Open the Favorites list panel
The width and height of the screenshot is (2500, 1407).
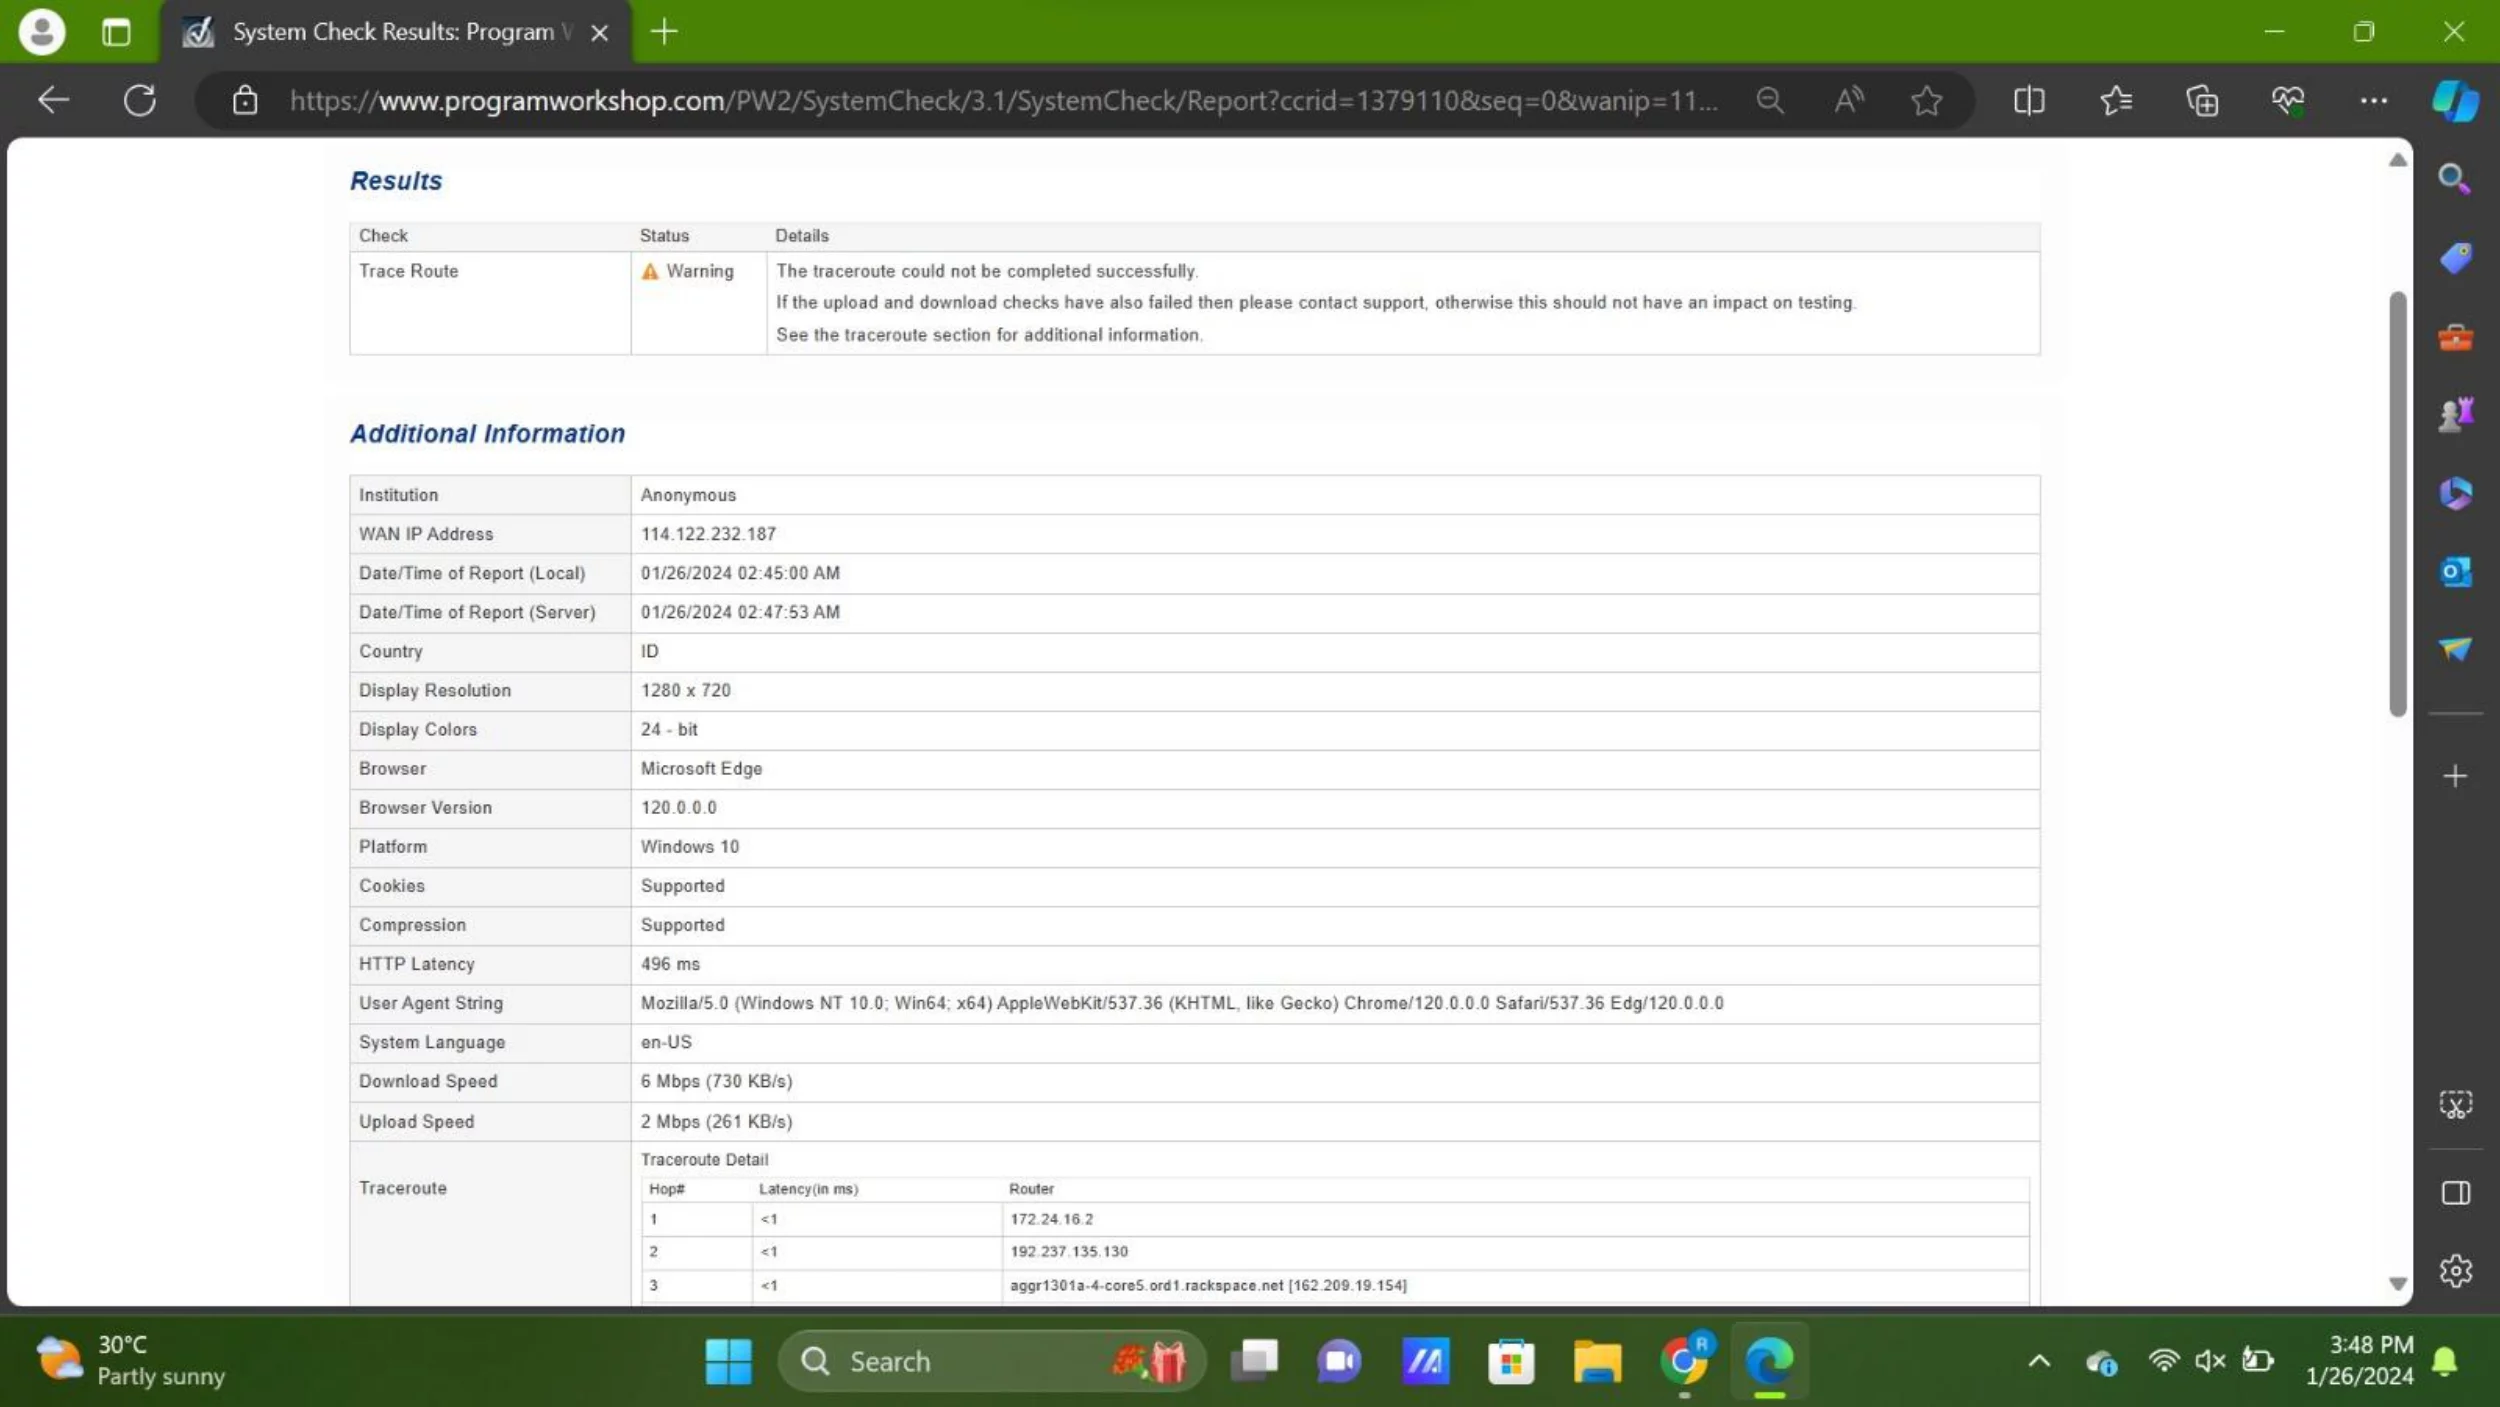click(x=2116, y=100)
